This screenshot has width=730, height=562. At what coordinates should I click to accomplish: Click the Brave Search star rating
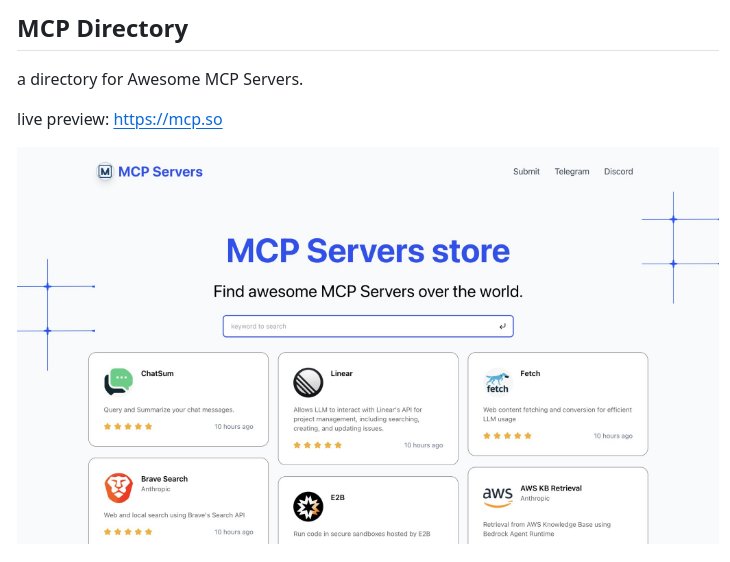128,532
